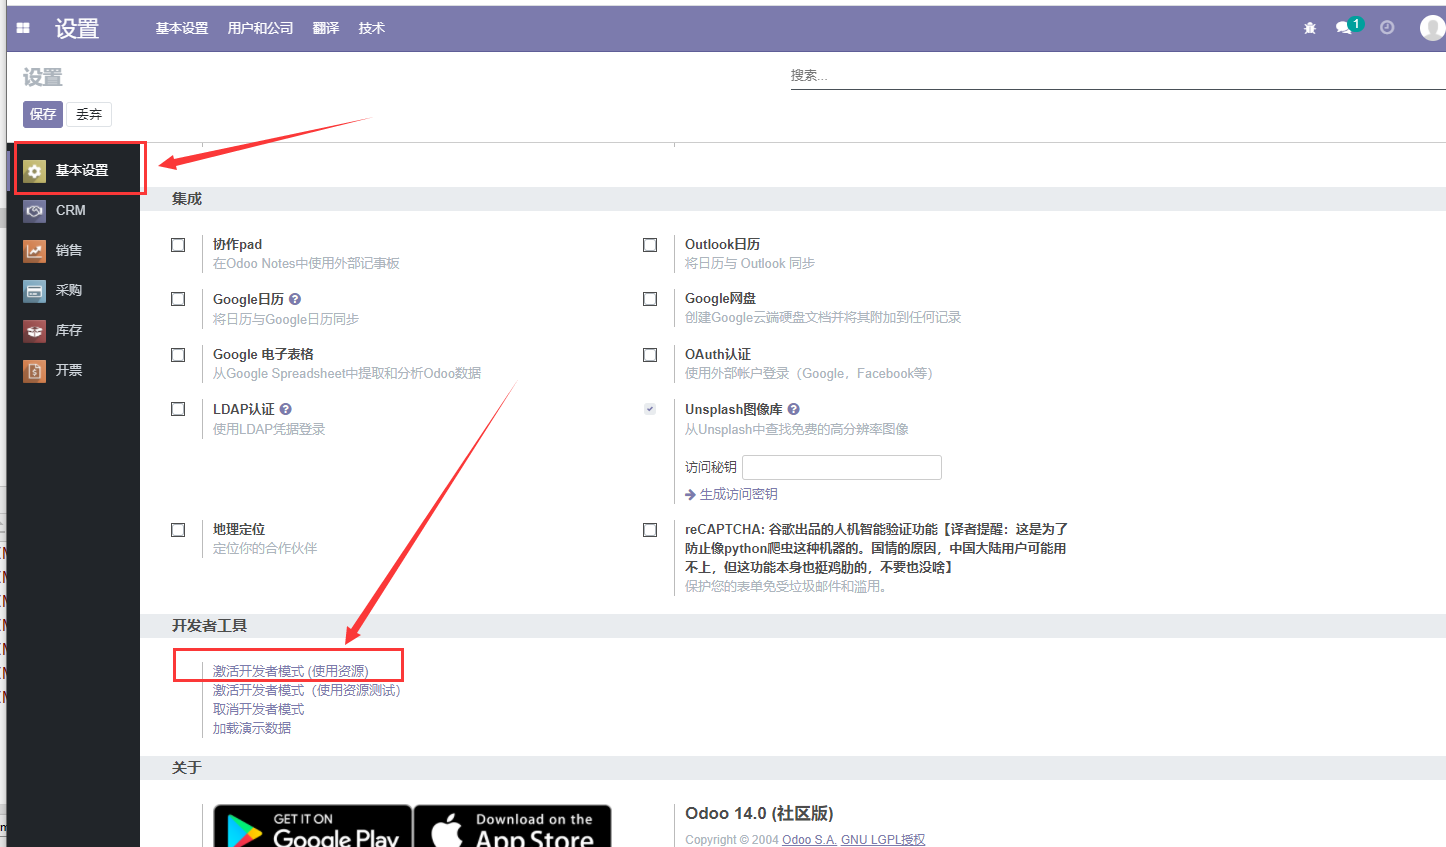Enable the 协作pad checkbox

[178, 244]
